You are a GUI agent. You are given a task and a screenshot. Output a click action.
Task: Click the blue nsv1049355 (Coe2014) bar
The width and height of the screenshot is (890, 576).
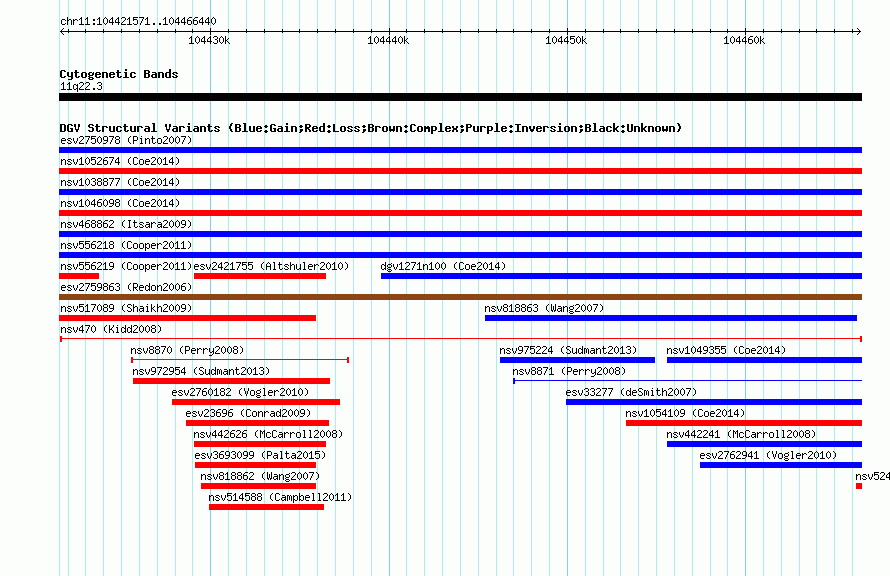(x=765, y=360)
